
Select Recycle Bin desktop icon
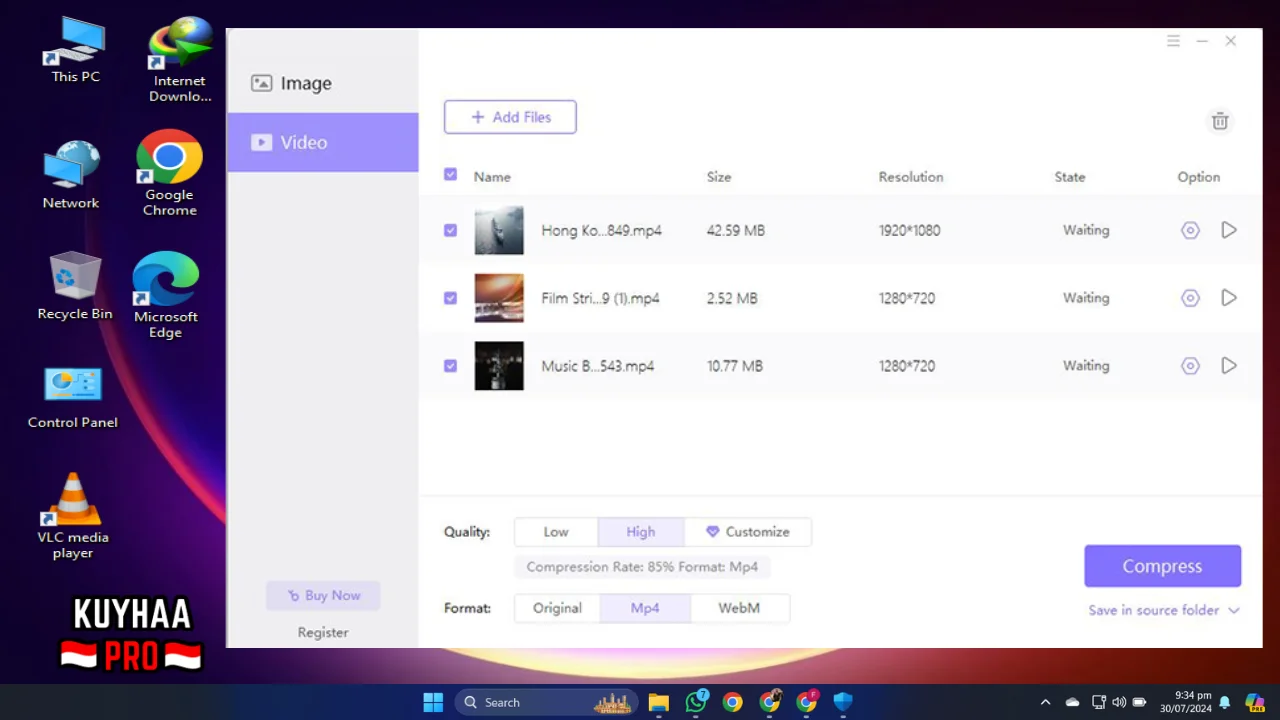pyautogui.click(x=75, y=285)
